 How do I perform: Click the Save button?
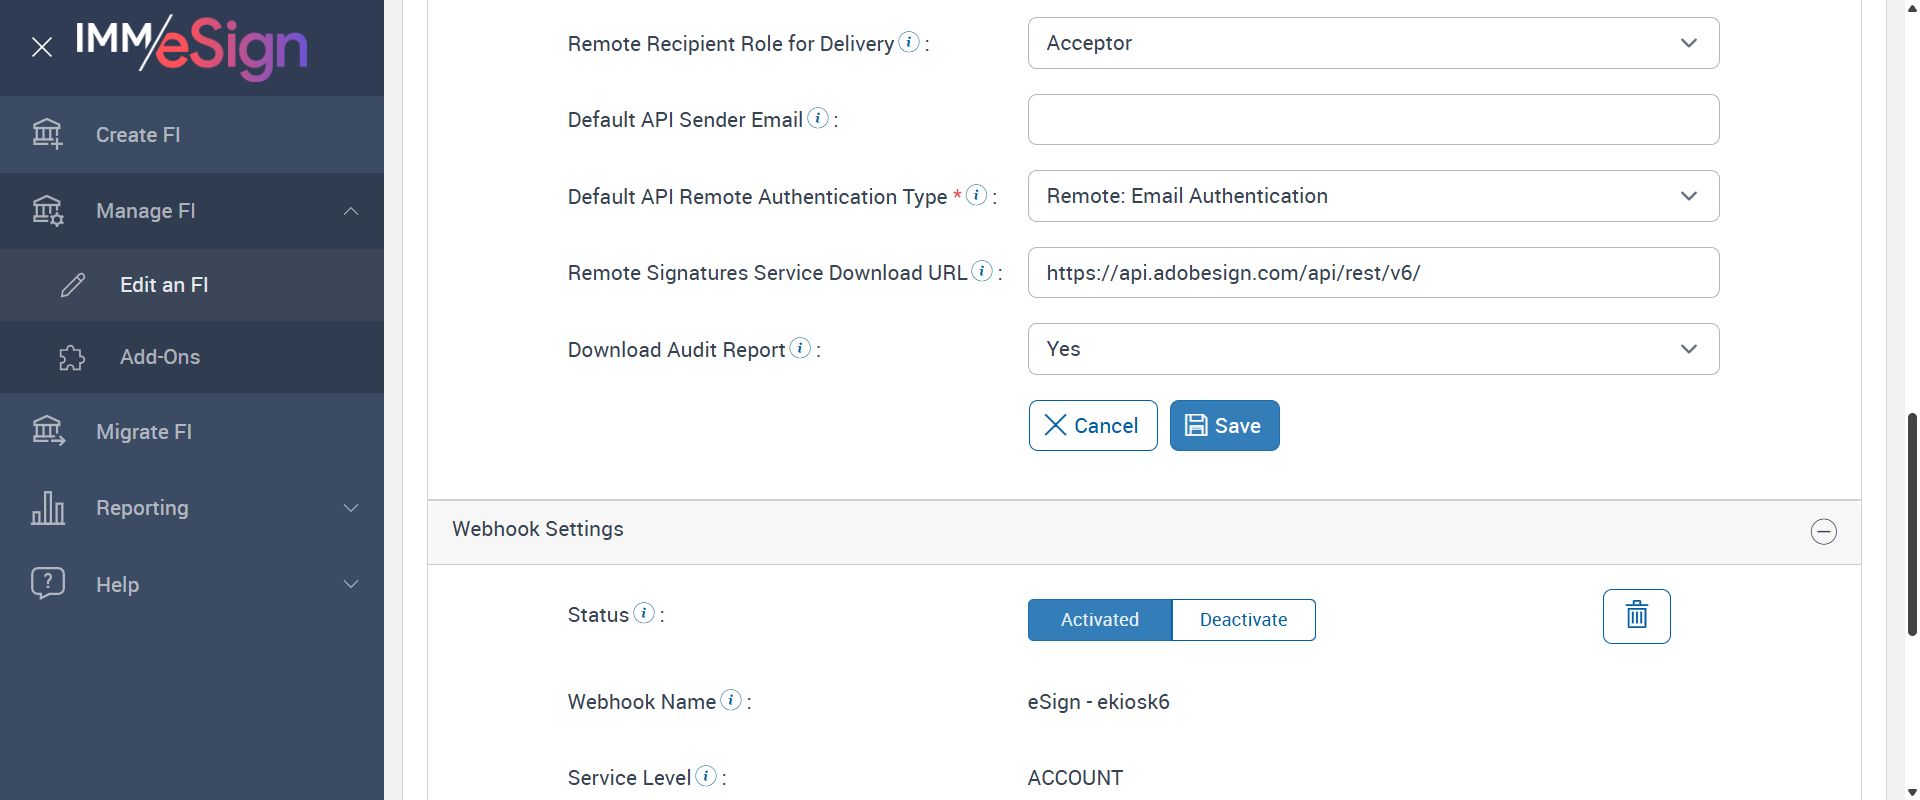(1224, 426)
